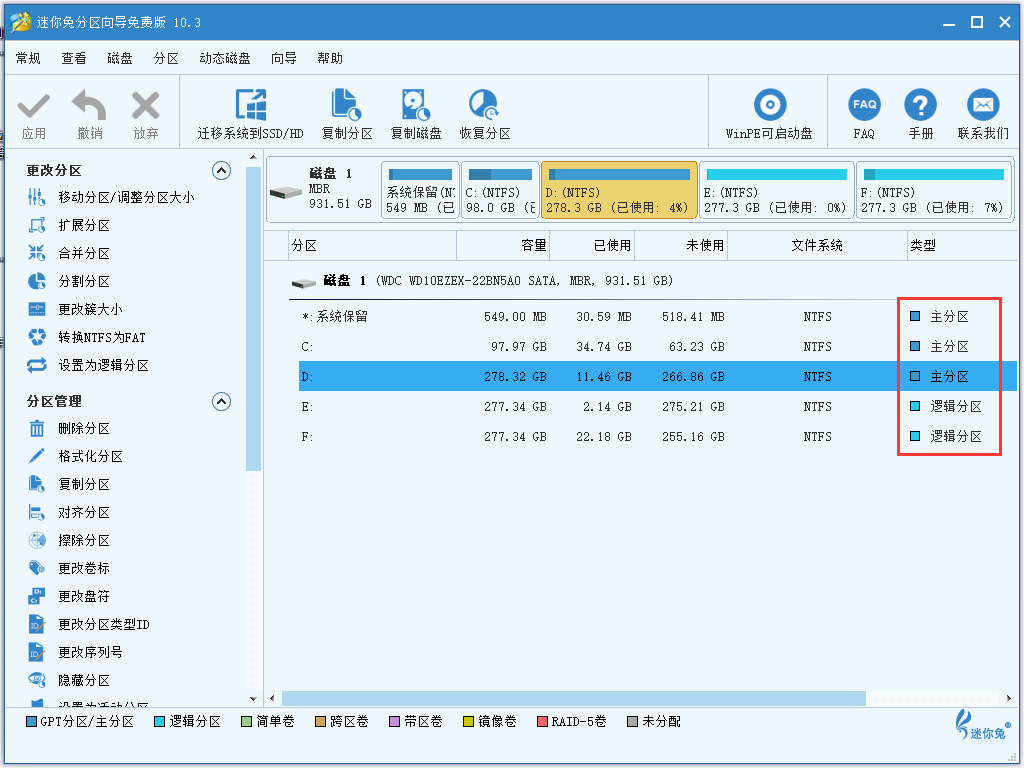Choose Extend Partition (扩展分区) in sidebar
Viewport: 1024px width, 768px height.
pos(69,225)
